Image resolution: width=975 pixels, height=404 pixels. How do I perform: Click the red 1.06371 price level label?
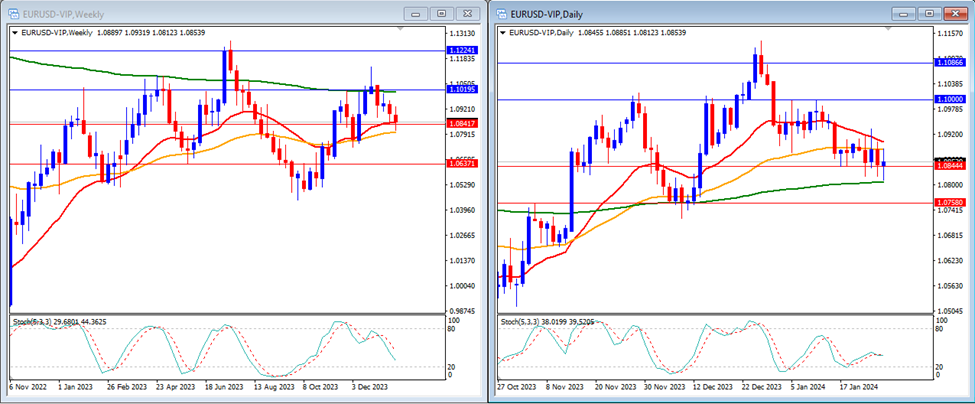461,164
